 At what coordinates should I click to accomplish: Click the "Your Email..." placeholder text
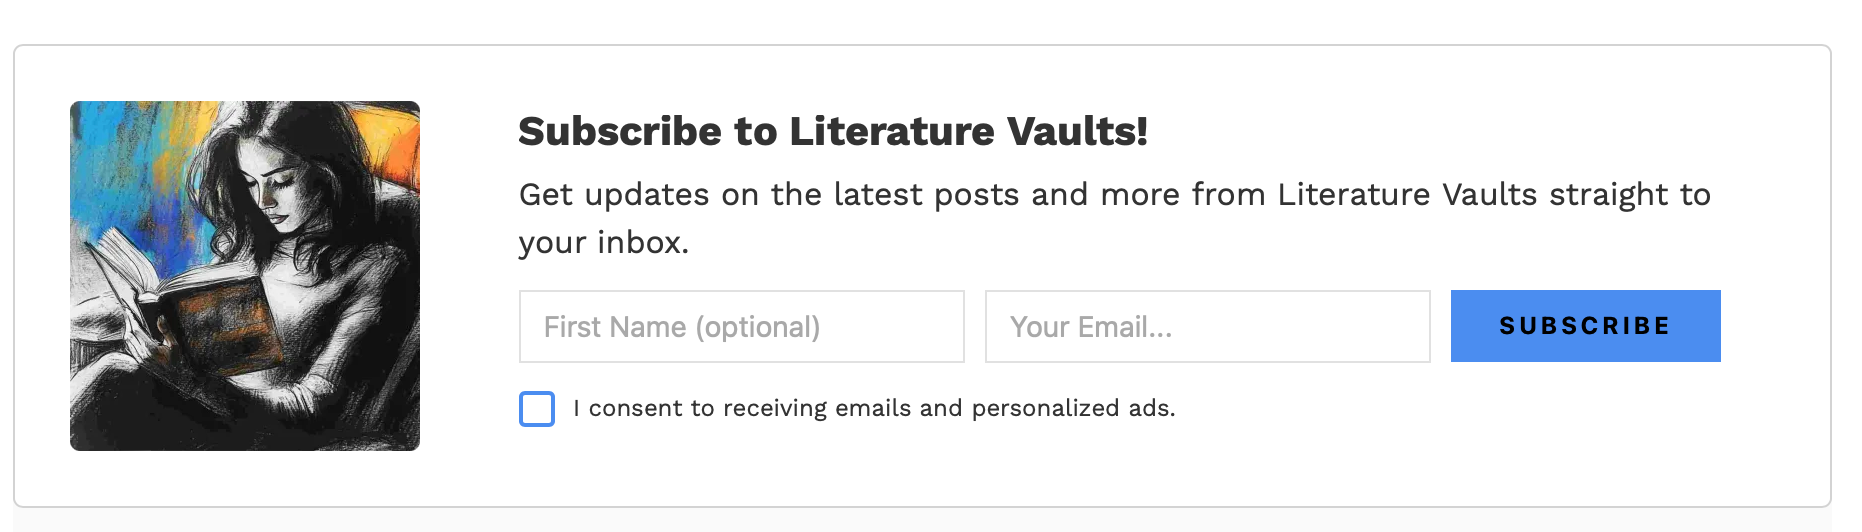(x=1090, y=327)
